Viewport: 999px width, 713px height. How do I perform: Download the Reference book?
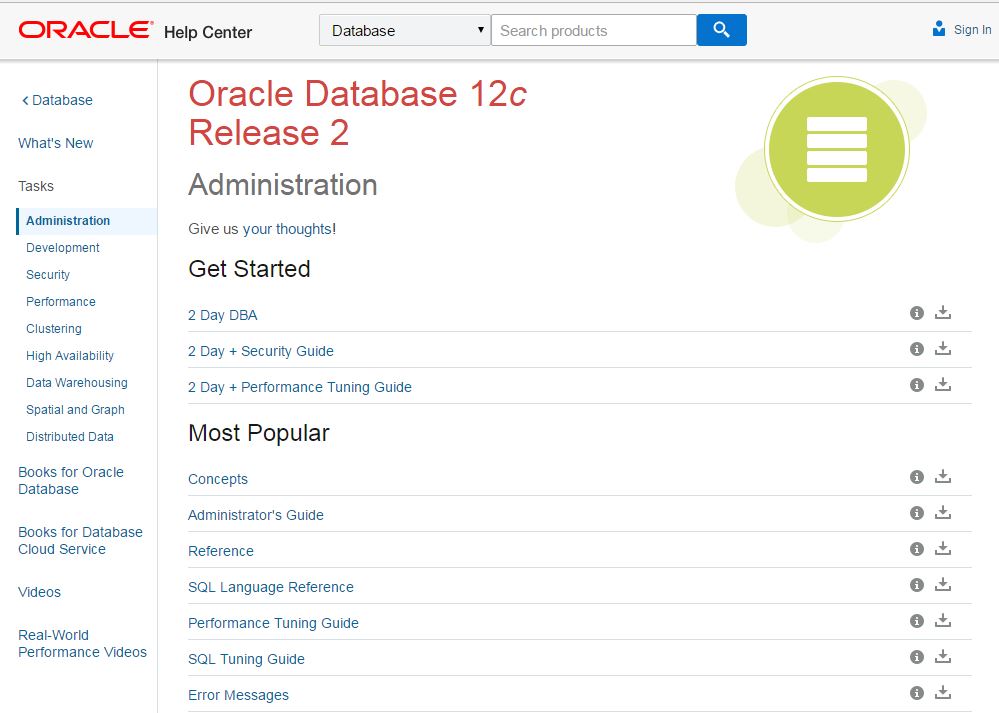pyautogui.click(x=943, y=548)
